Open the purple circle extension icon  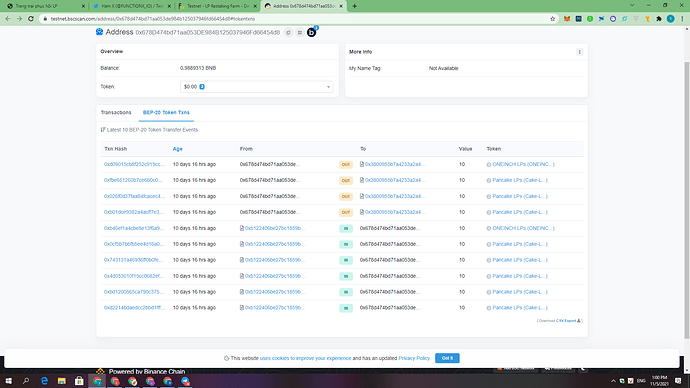click(613, 19)
